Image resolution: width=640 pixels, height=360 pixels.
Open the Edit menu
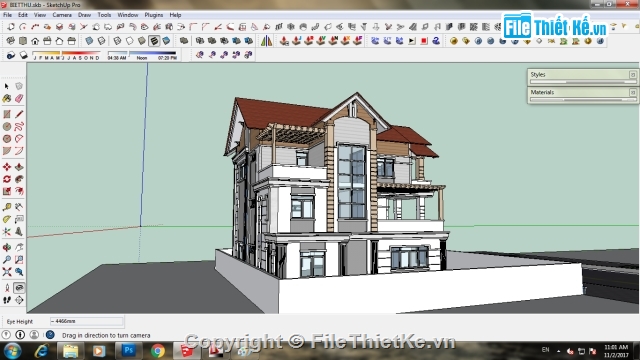click(22, 15)
